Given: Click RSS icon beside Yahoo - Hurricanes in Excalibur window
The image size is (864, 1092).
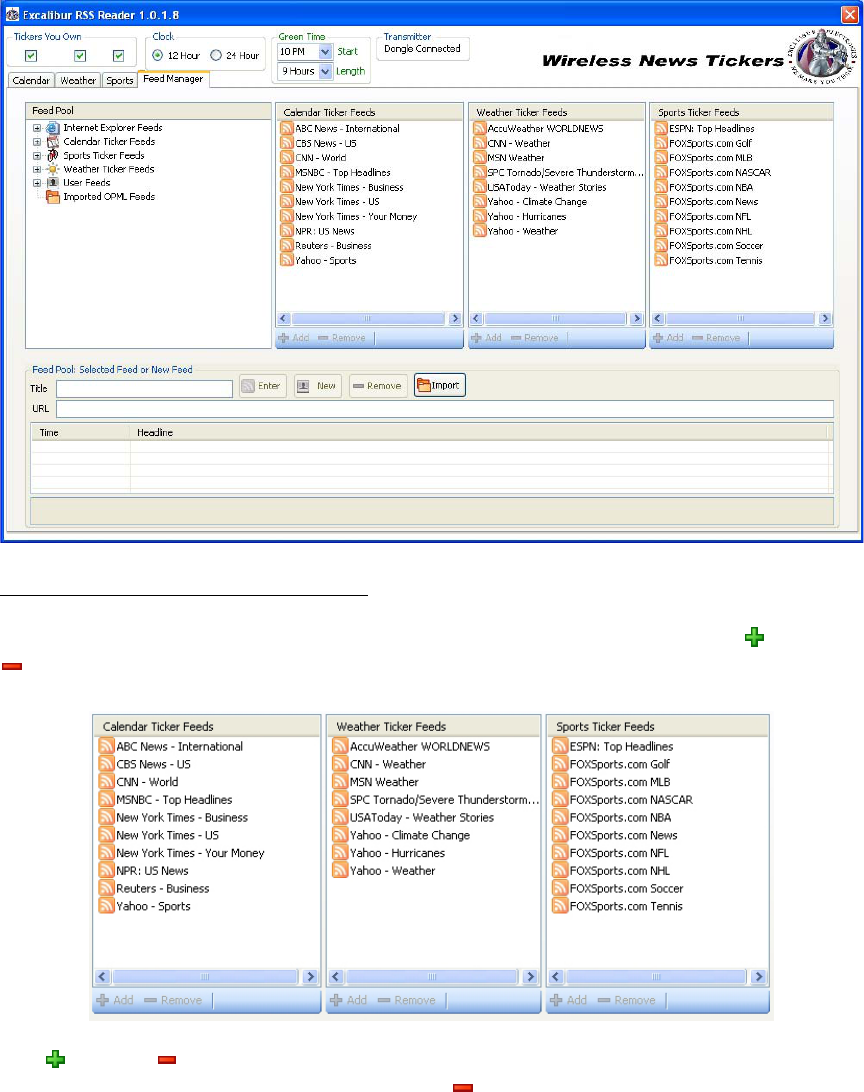Looking at the screenshot, I should point(479,216).
